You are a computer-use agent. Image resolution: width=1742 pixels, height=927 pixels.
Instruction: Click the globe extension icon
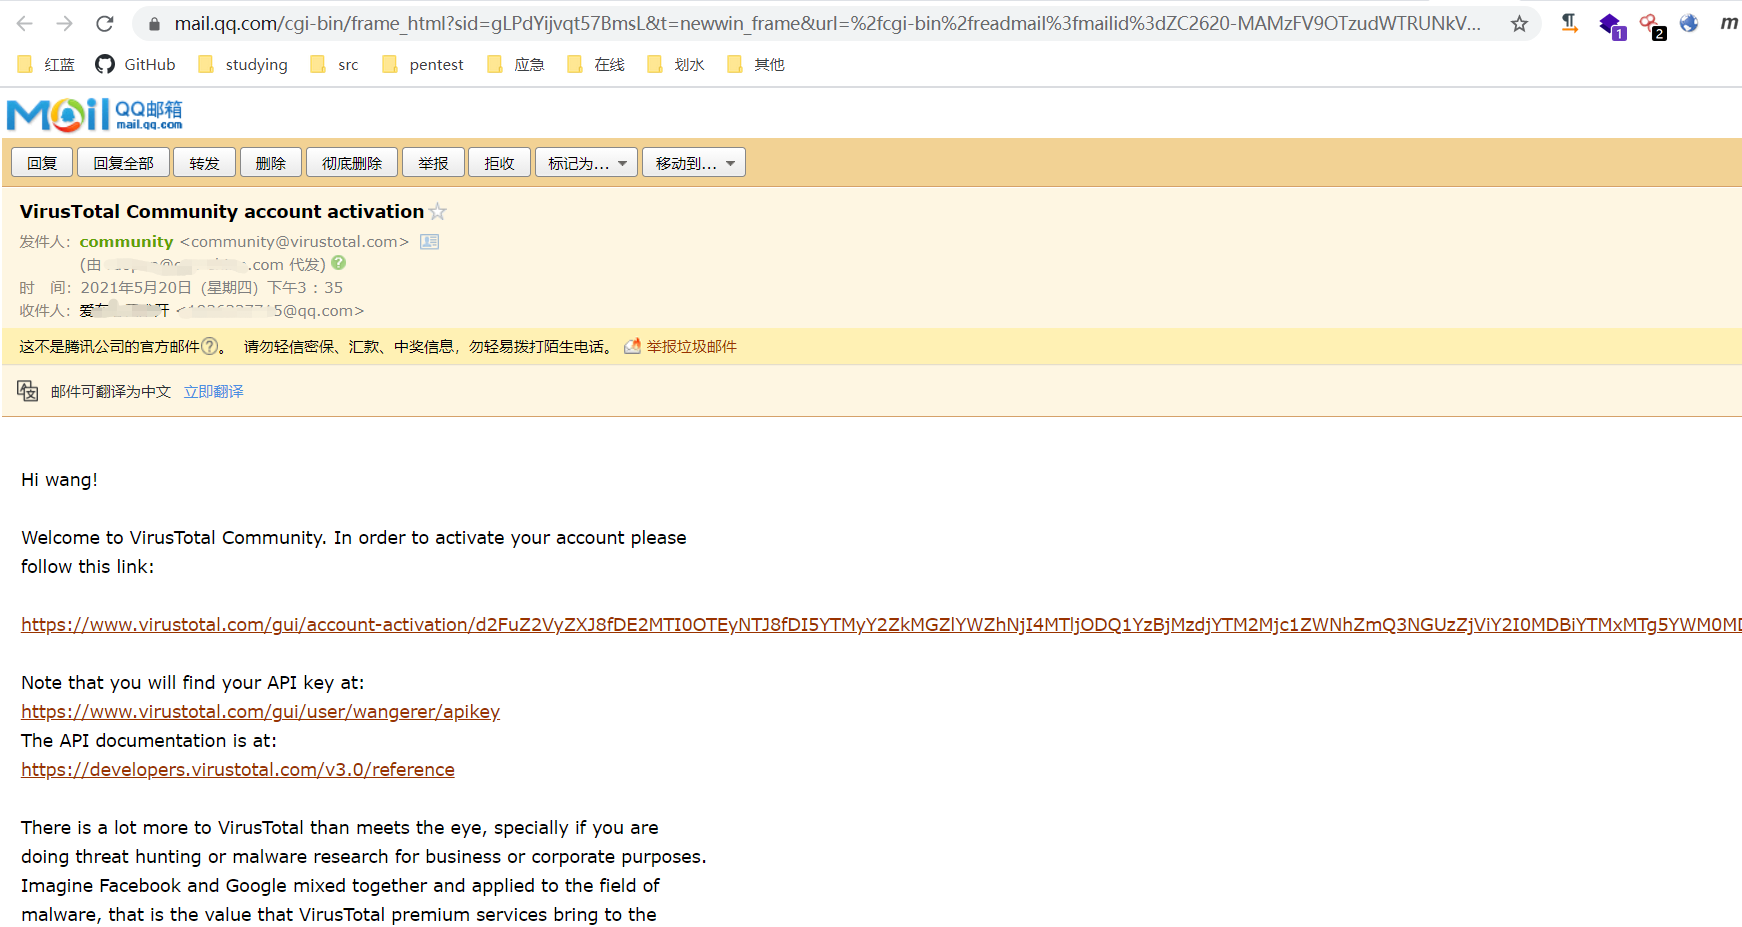[1689, 23]
